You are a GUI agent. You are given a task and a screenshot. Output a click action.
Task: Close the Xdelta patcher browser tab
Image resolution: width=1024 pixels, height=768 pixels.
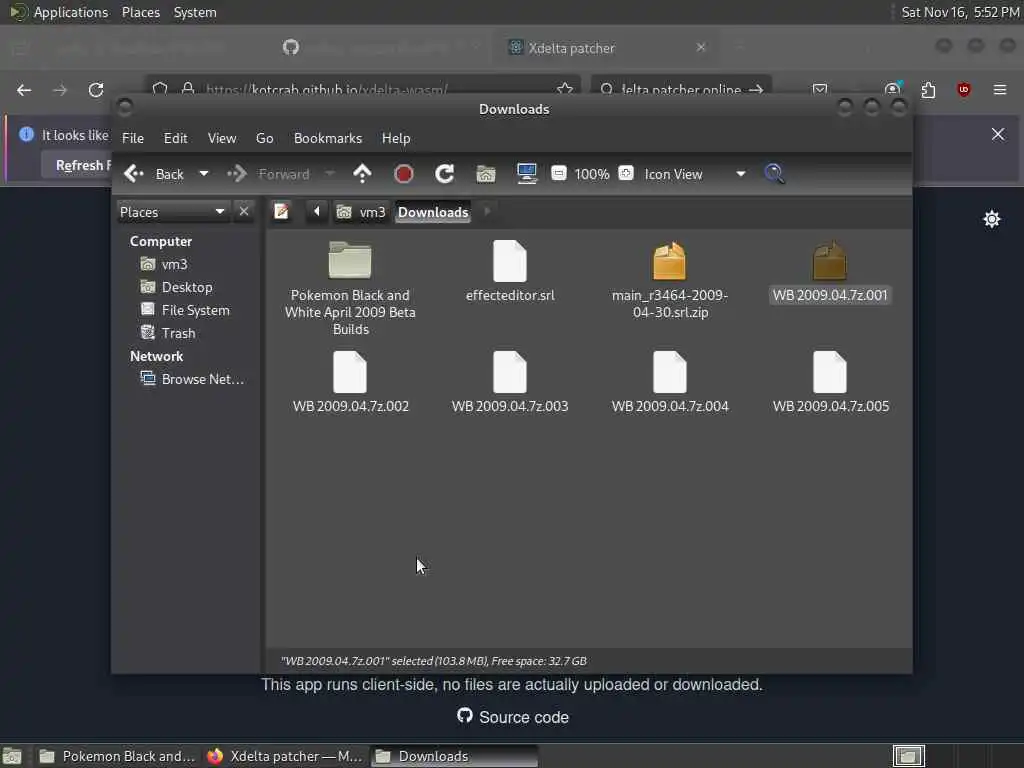click(x=701, y=48)
